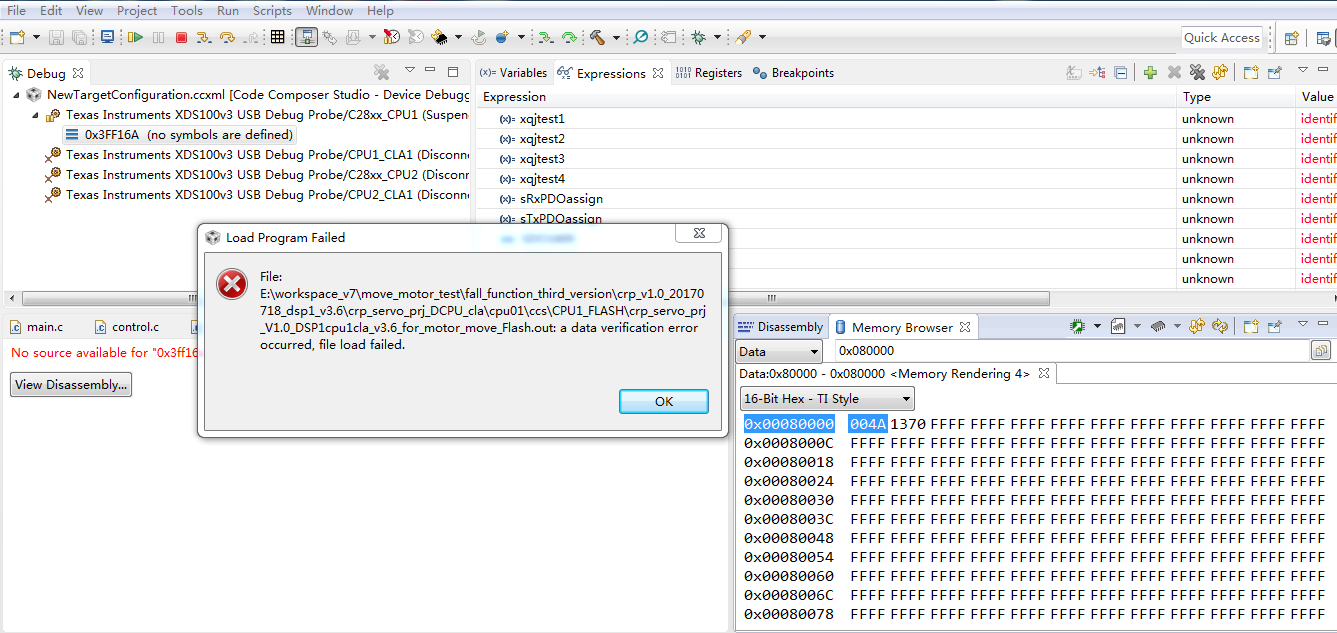Step into the next instruction
This screenshot has width=1337, height=633.
pos(205,37)
